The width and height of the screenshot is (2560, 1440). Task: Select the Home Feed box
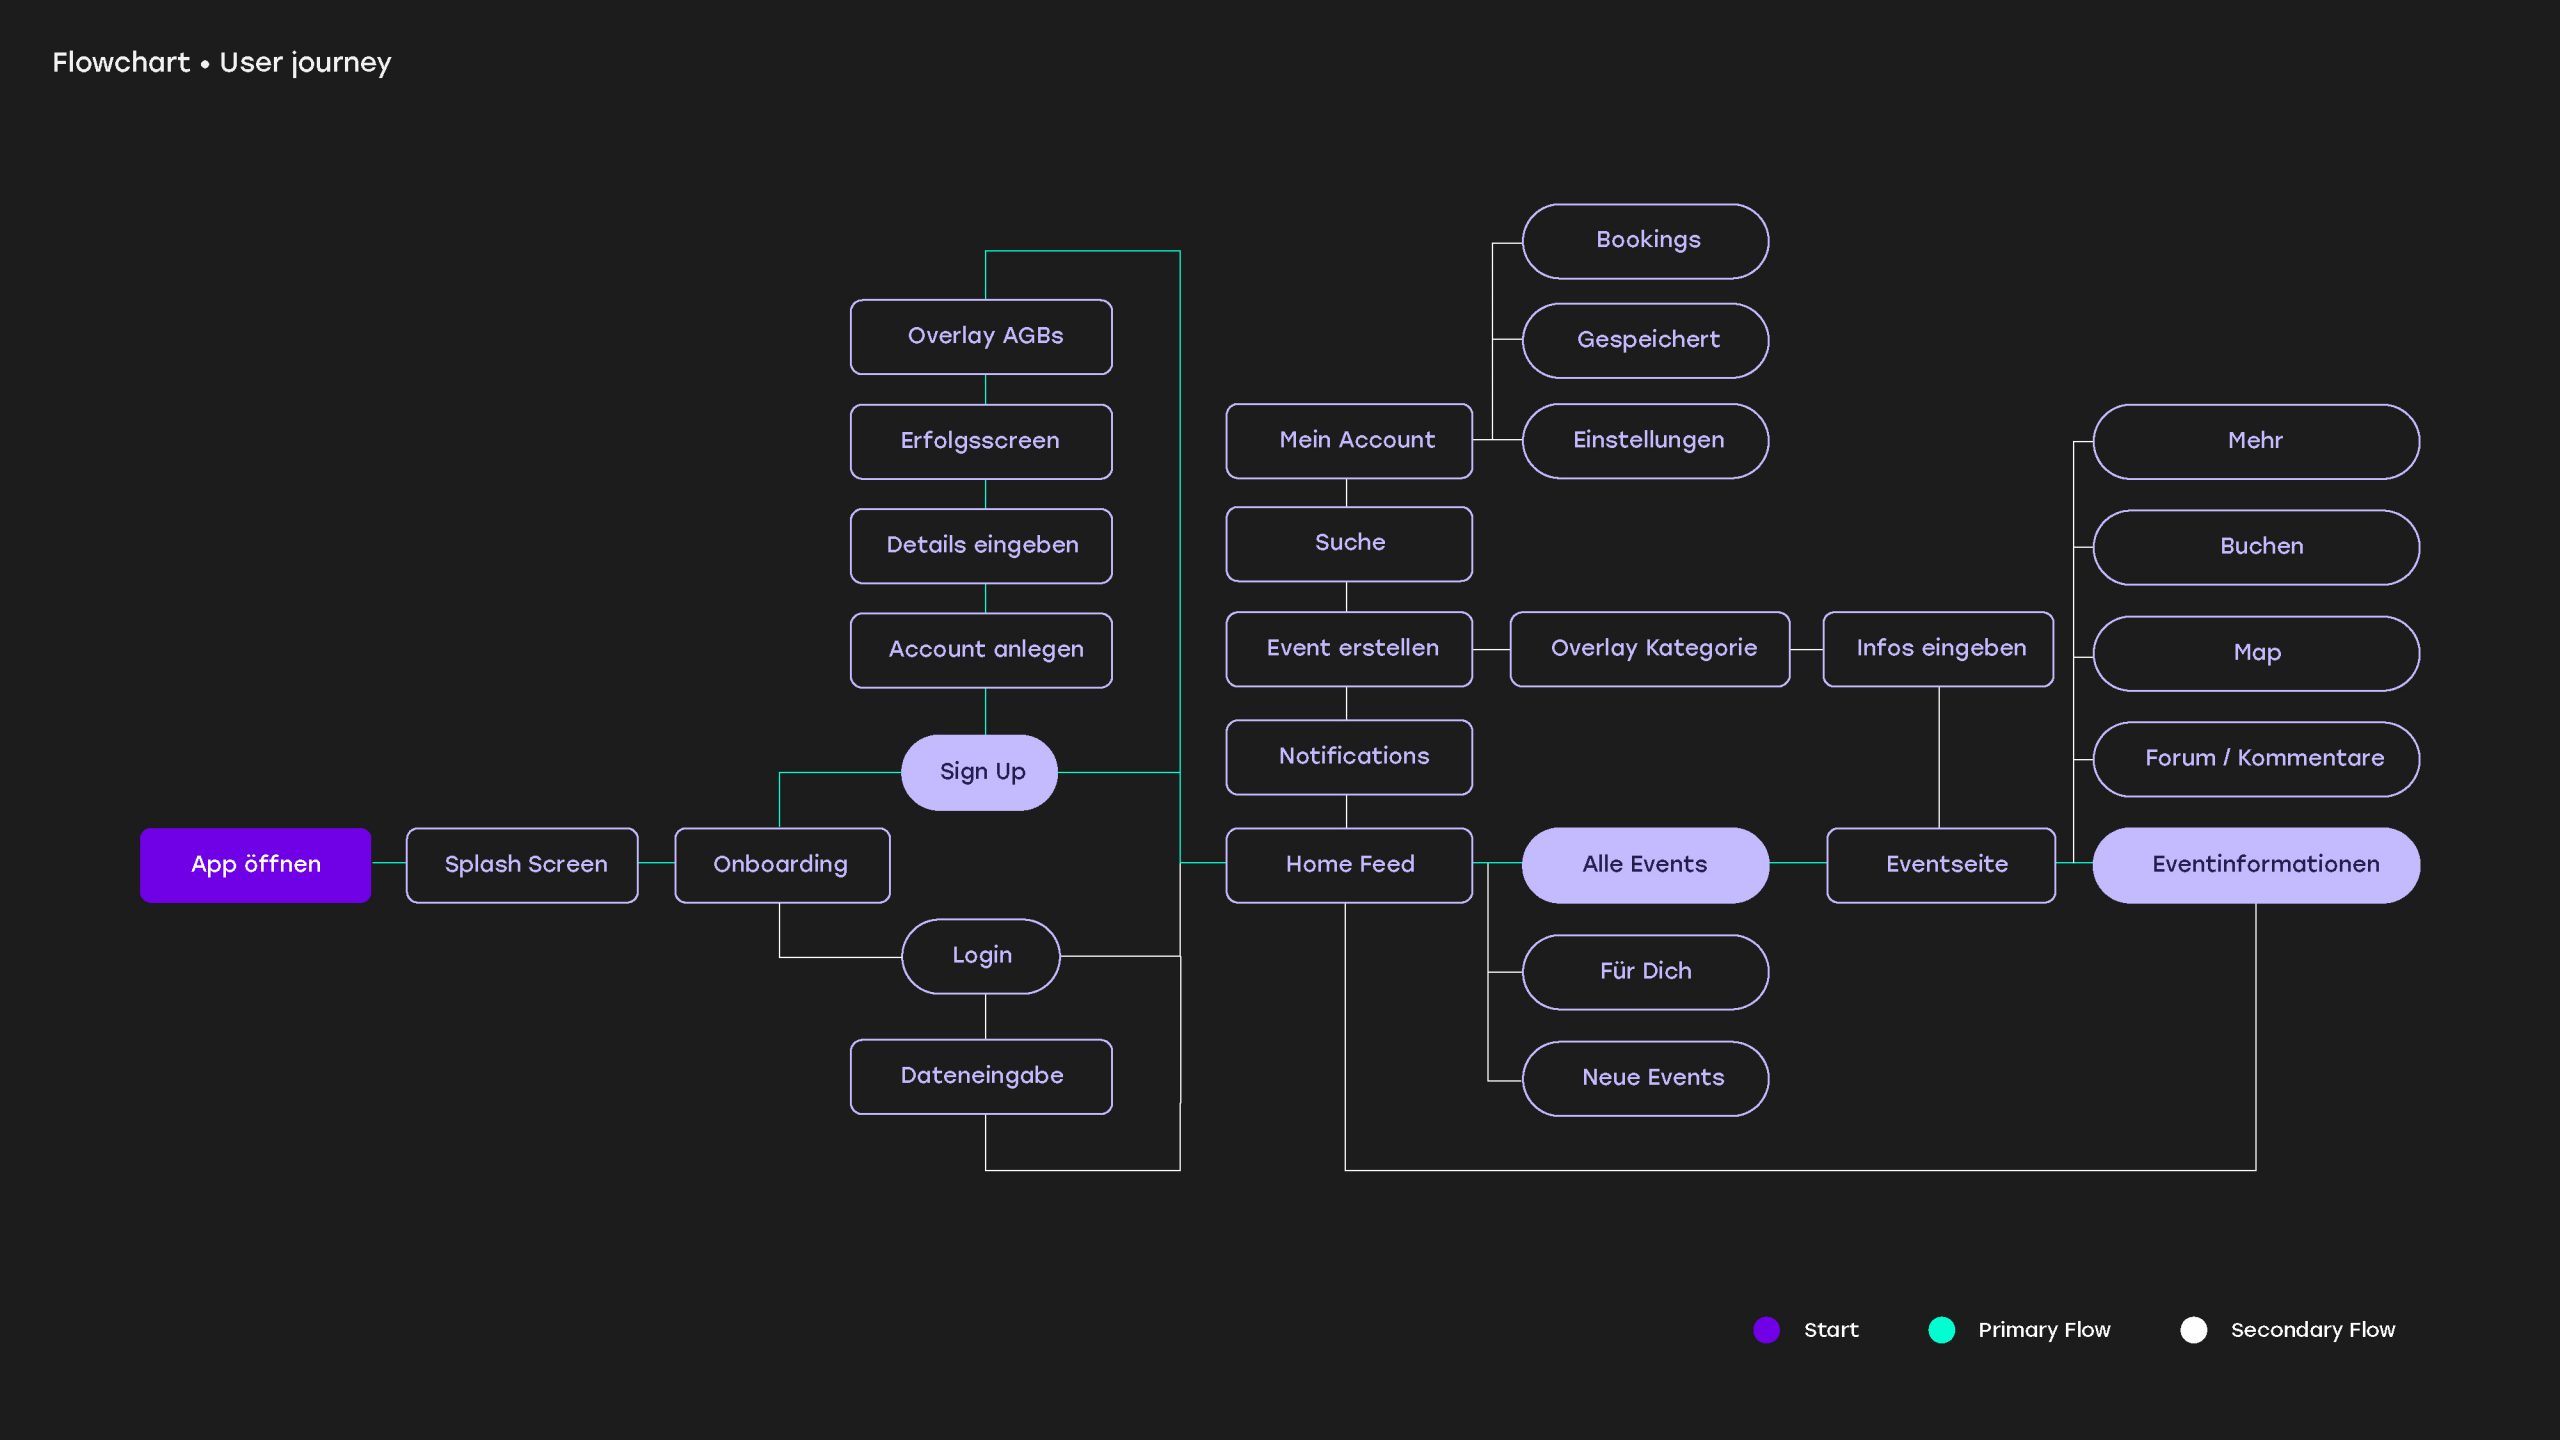(x=1348, y=864)
